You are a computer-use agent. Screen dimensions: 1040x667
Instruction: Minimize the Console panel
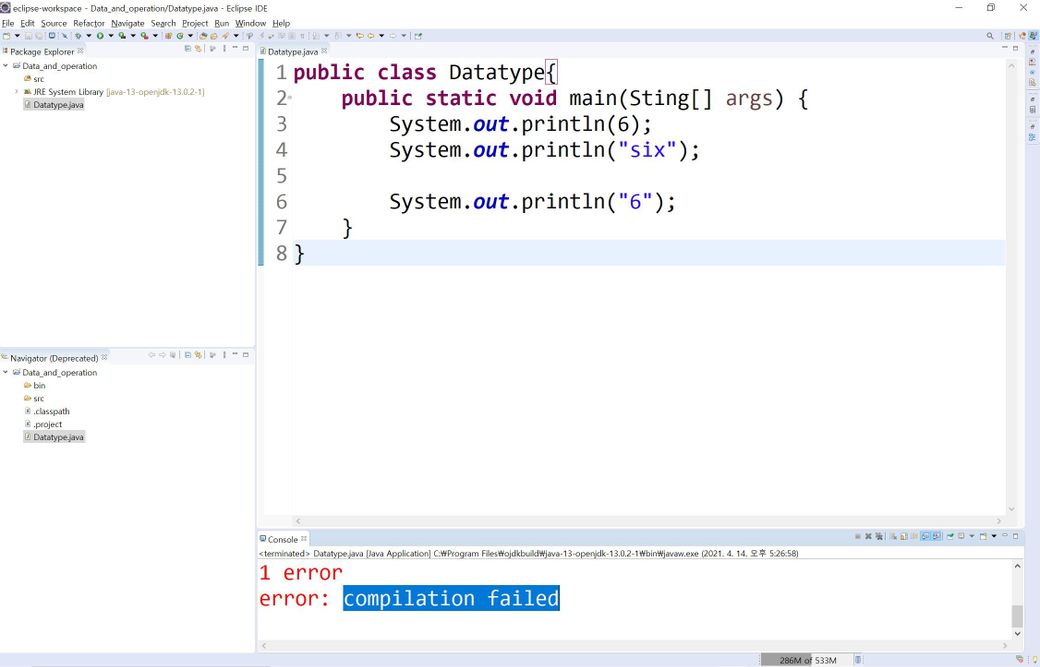click(1003, 537)
